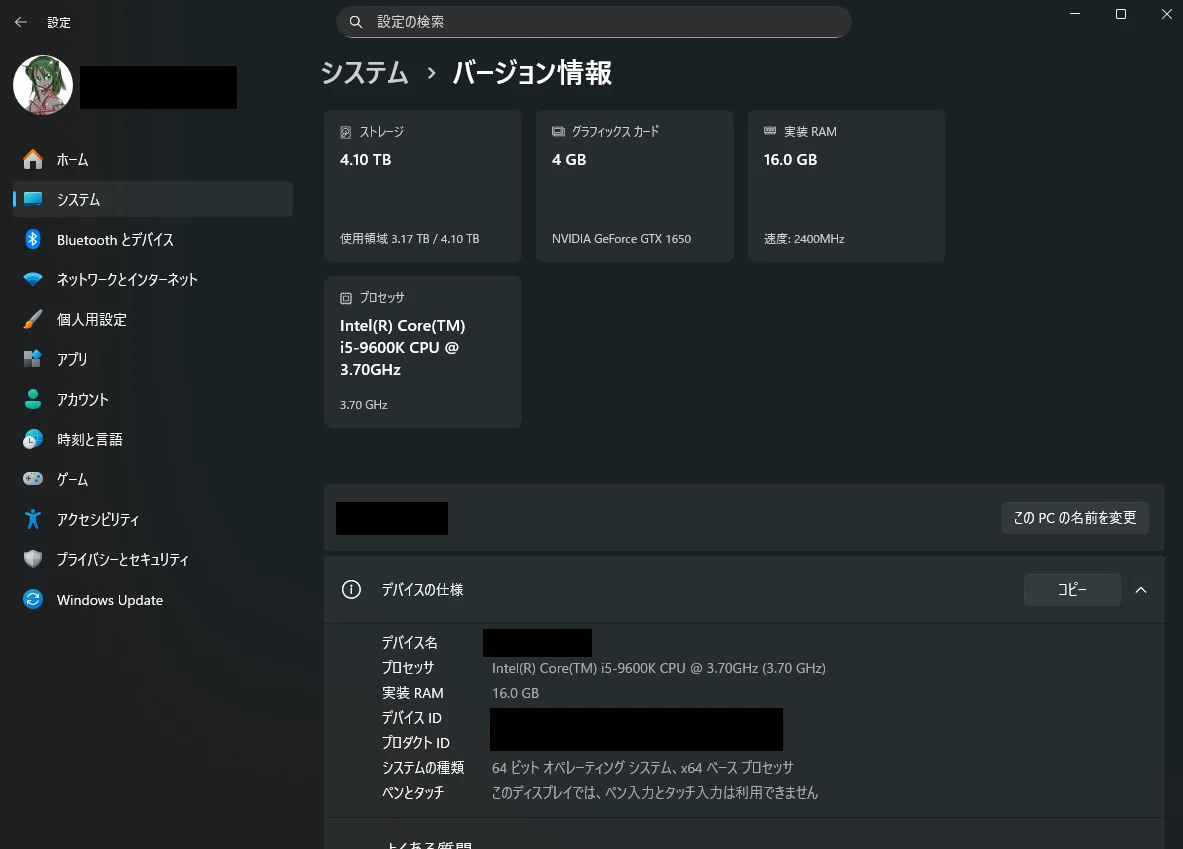Click この PC の名前を変更 button
1183x849 pixels.
(x=1075, y=518)
